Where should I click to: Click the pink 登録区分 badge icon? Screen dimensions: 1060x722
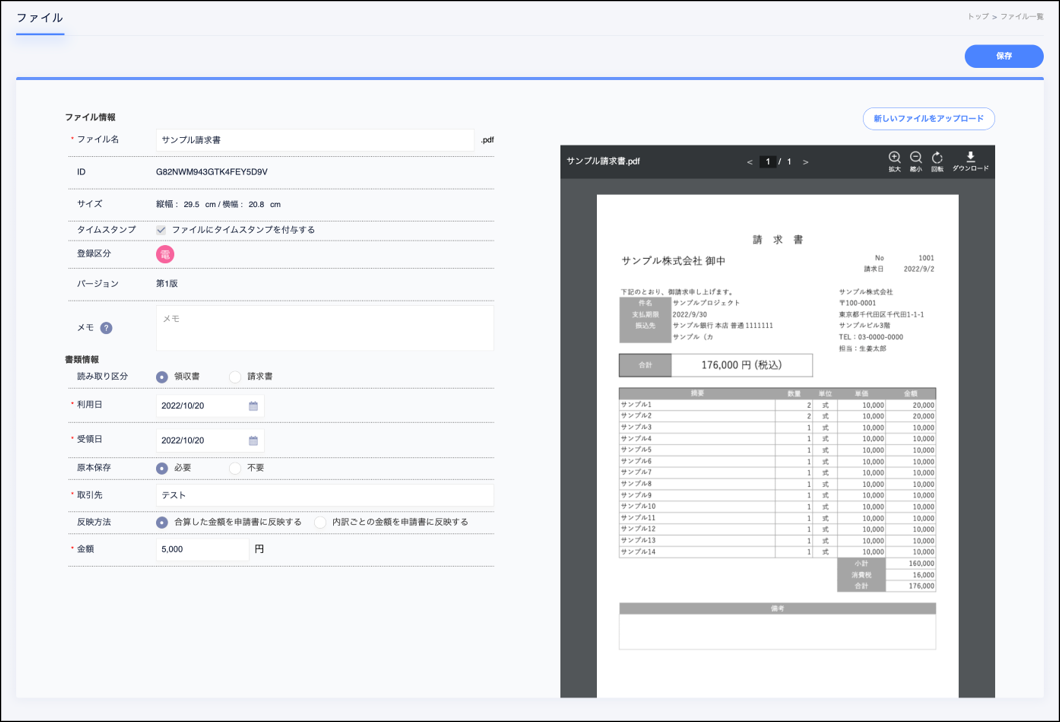(165, 254)
